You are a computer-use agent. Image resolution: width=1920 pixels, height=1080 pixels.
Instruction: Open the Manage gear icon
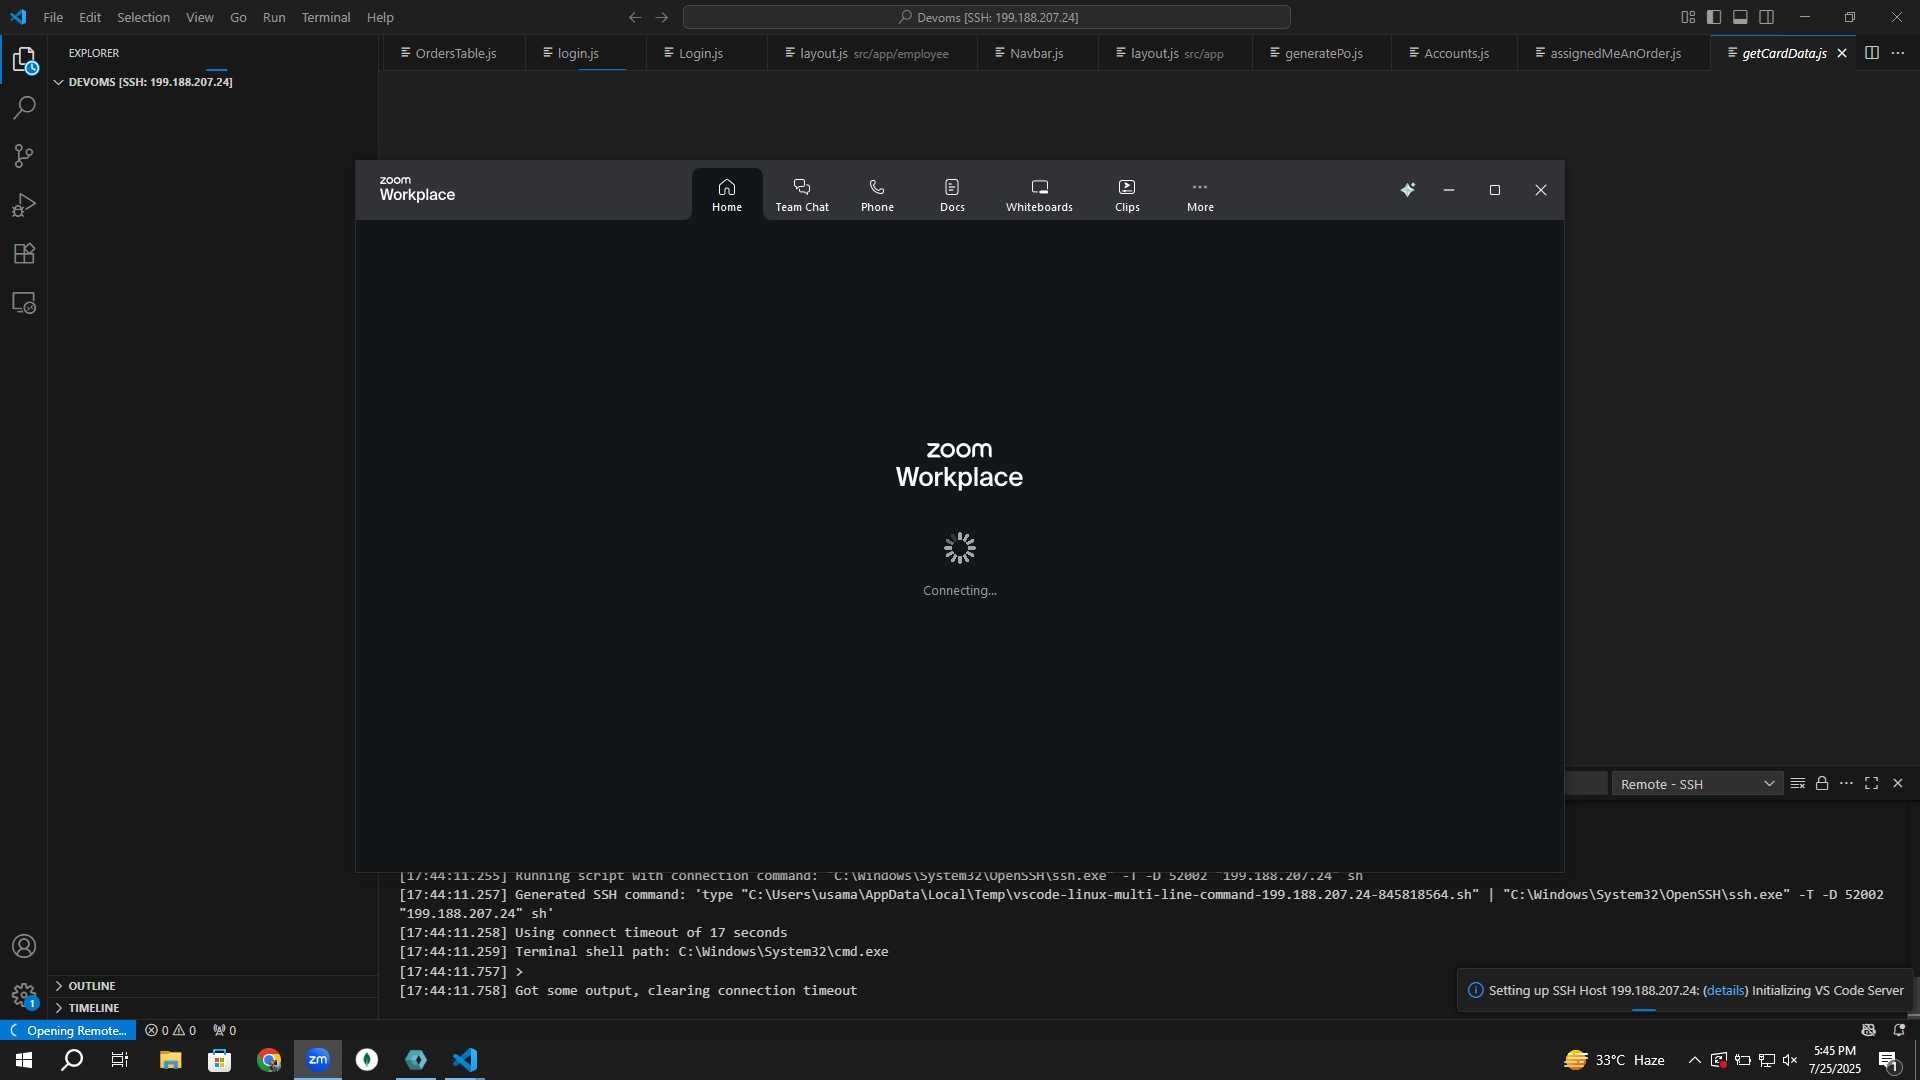(24, 995)
